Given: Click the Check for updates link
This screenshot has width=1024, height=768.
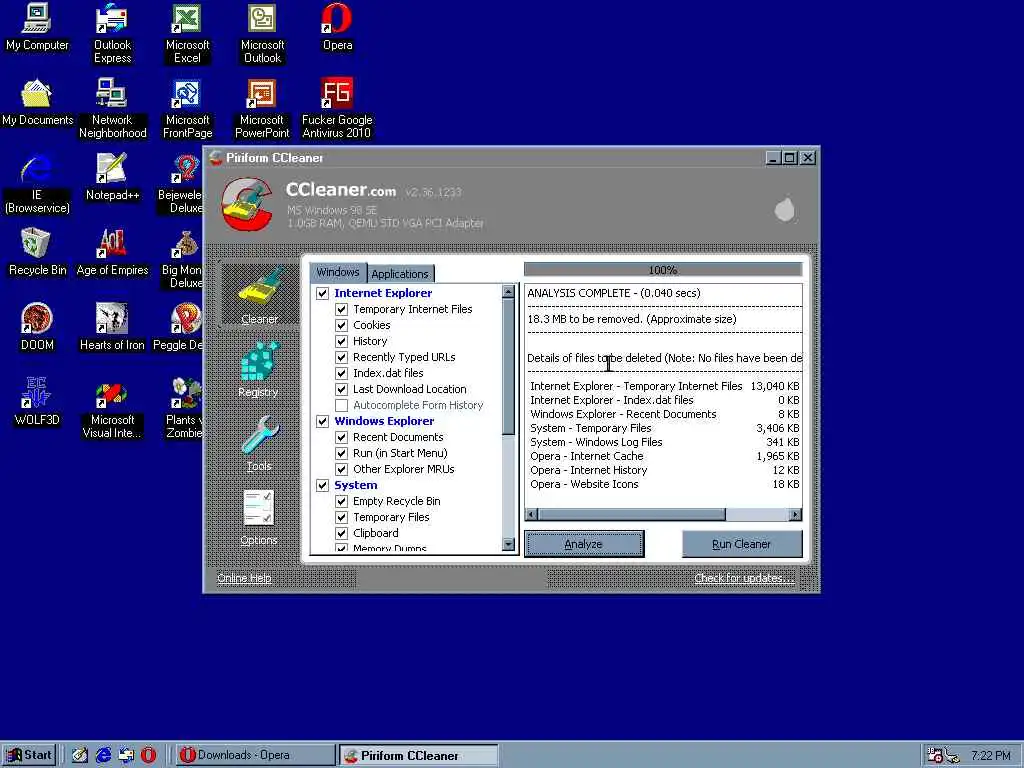Looking at the screenshot, I should tap(744, 578).
